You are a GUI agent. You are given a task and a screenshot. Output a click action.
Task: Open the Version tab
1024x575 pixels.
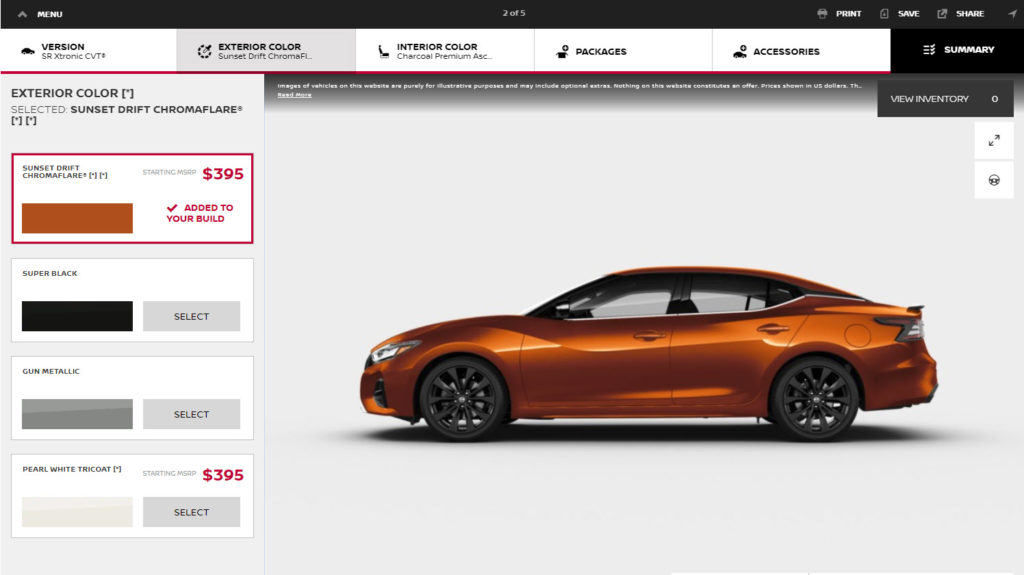coord(88,51)
